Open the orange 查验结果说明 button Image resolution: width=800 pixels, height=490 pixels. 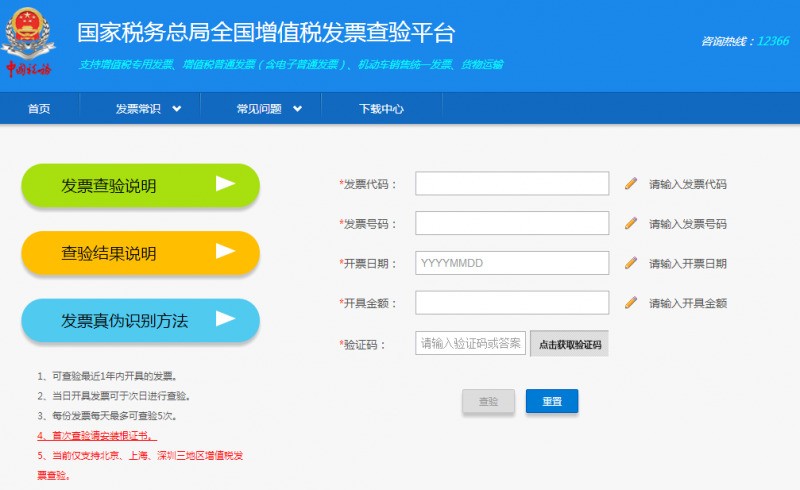140,253
